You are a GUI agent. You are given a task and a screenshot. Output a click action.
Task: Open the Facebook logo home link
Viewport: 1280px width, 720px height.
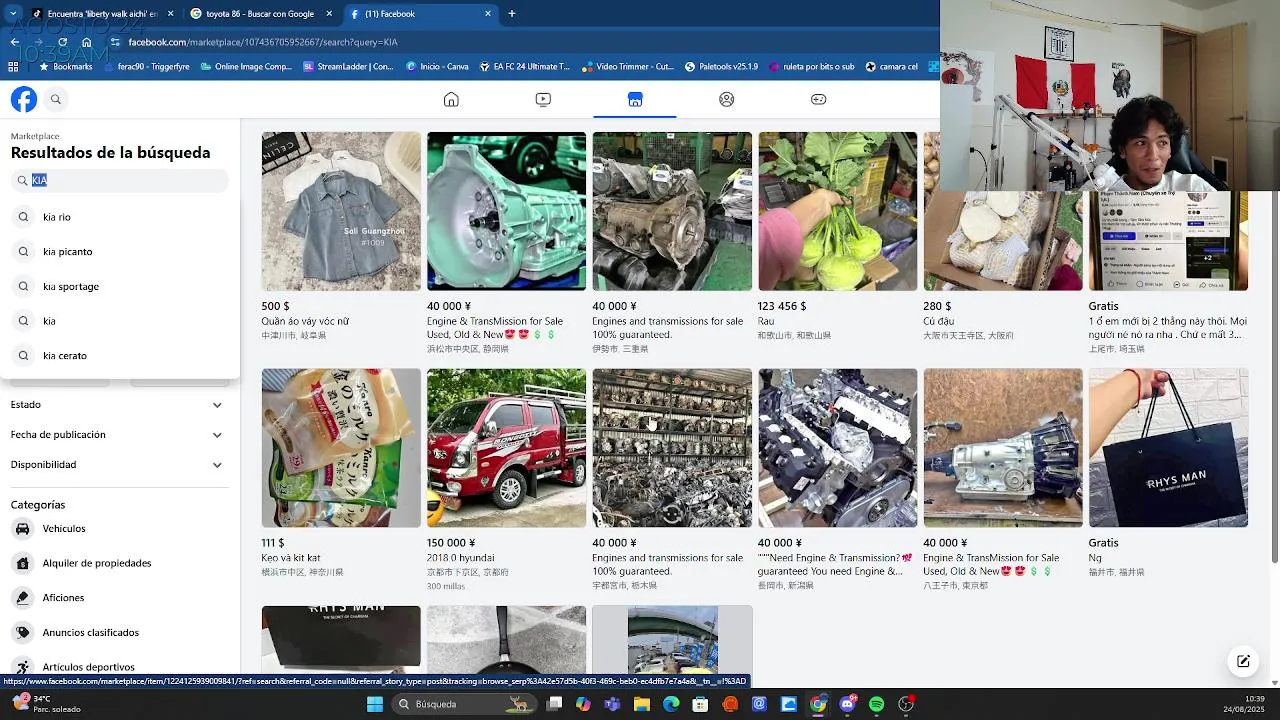coord(24,99)
